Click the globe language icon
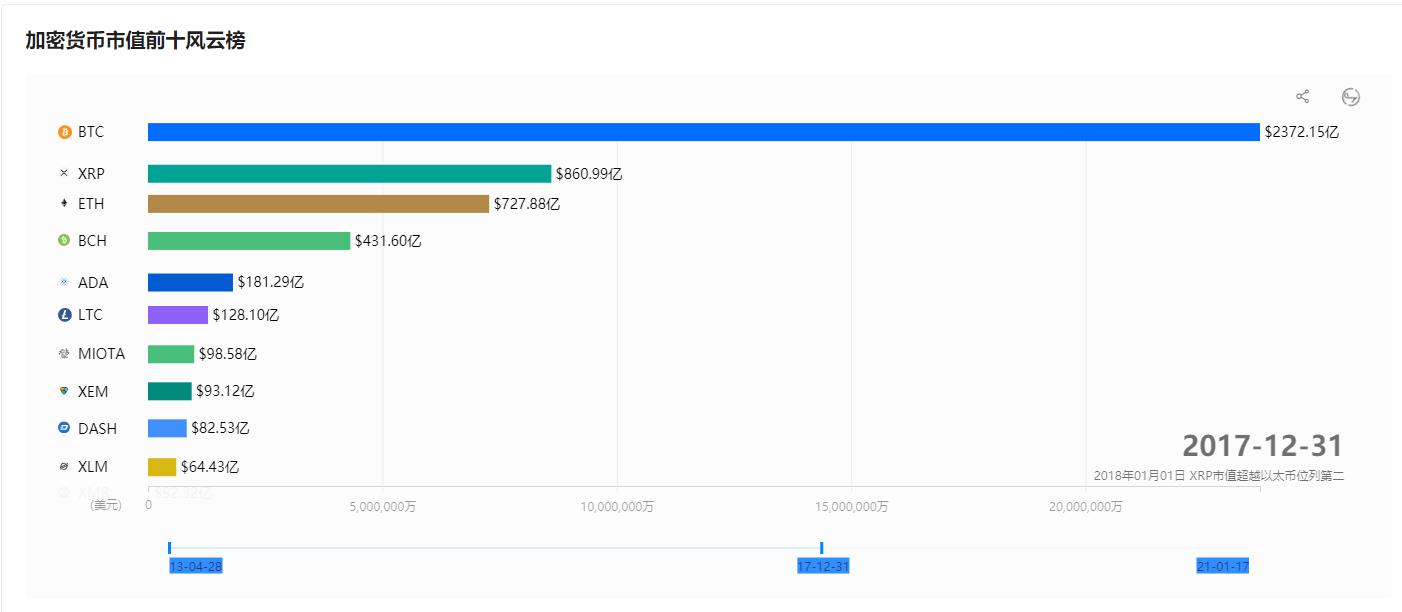The width and height of the screenshot is (1402, 612). tap(1350, 97)
